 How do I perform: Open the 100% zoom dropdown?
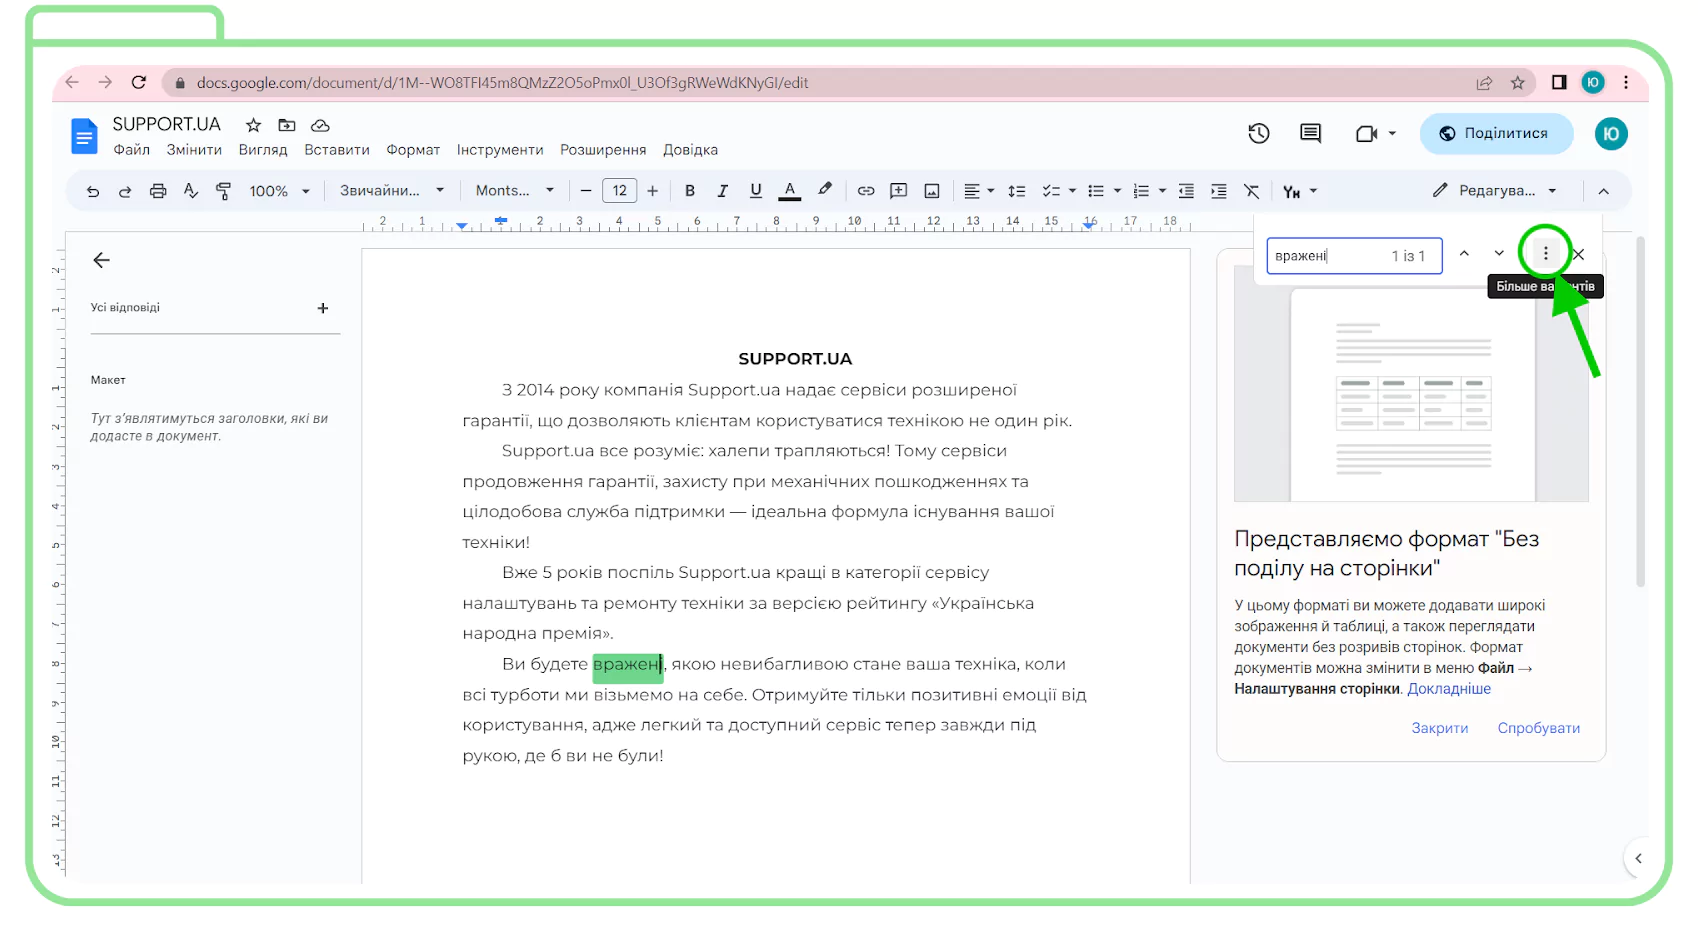[x=279, y=191]
